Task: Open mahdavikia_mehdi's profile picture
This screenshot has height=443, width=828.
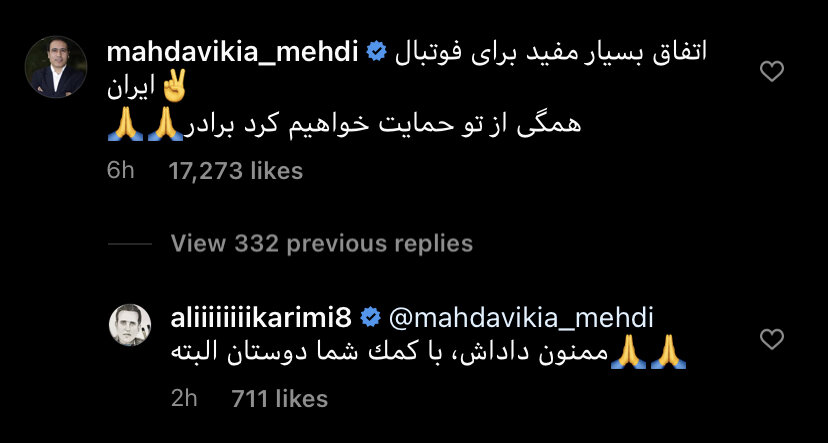Action: pyautogui.click(x=49, y=62)
